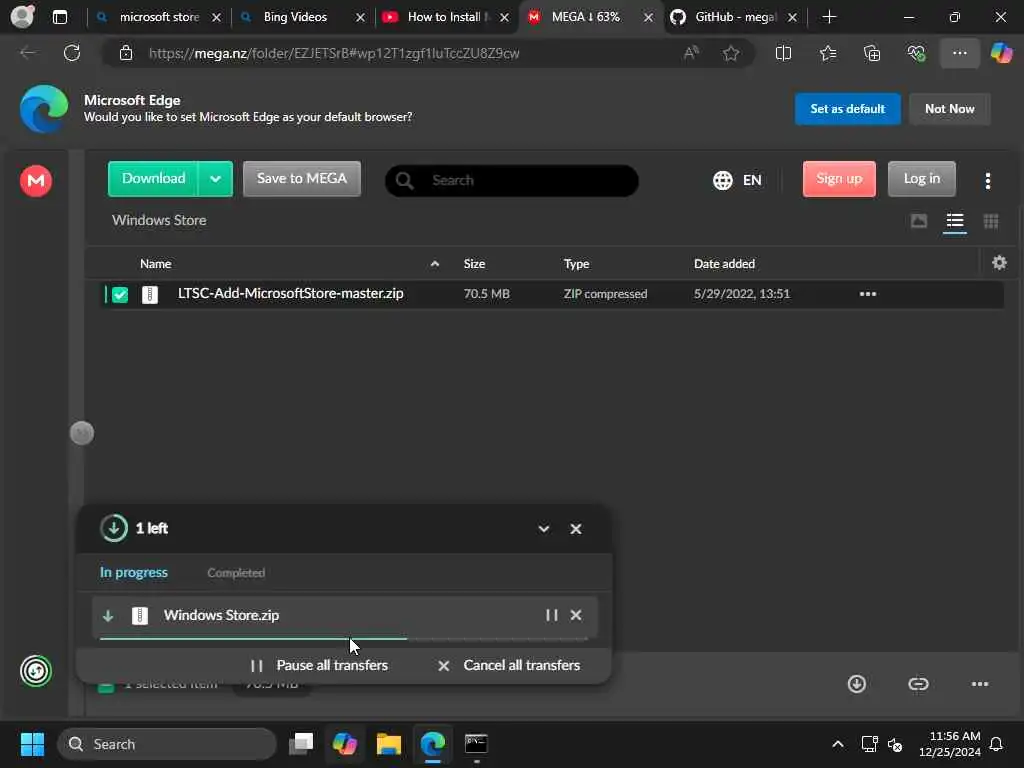Click the Sign up button
The image size is (1024, 768).
click(x=839, y=178)
